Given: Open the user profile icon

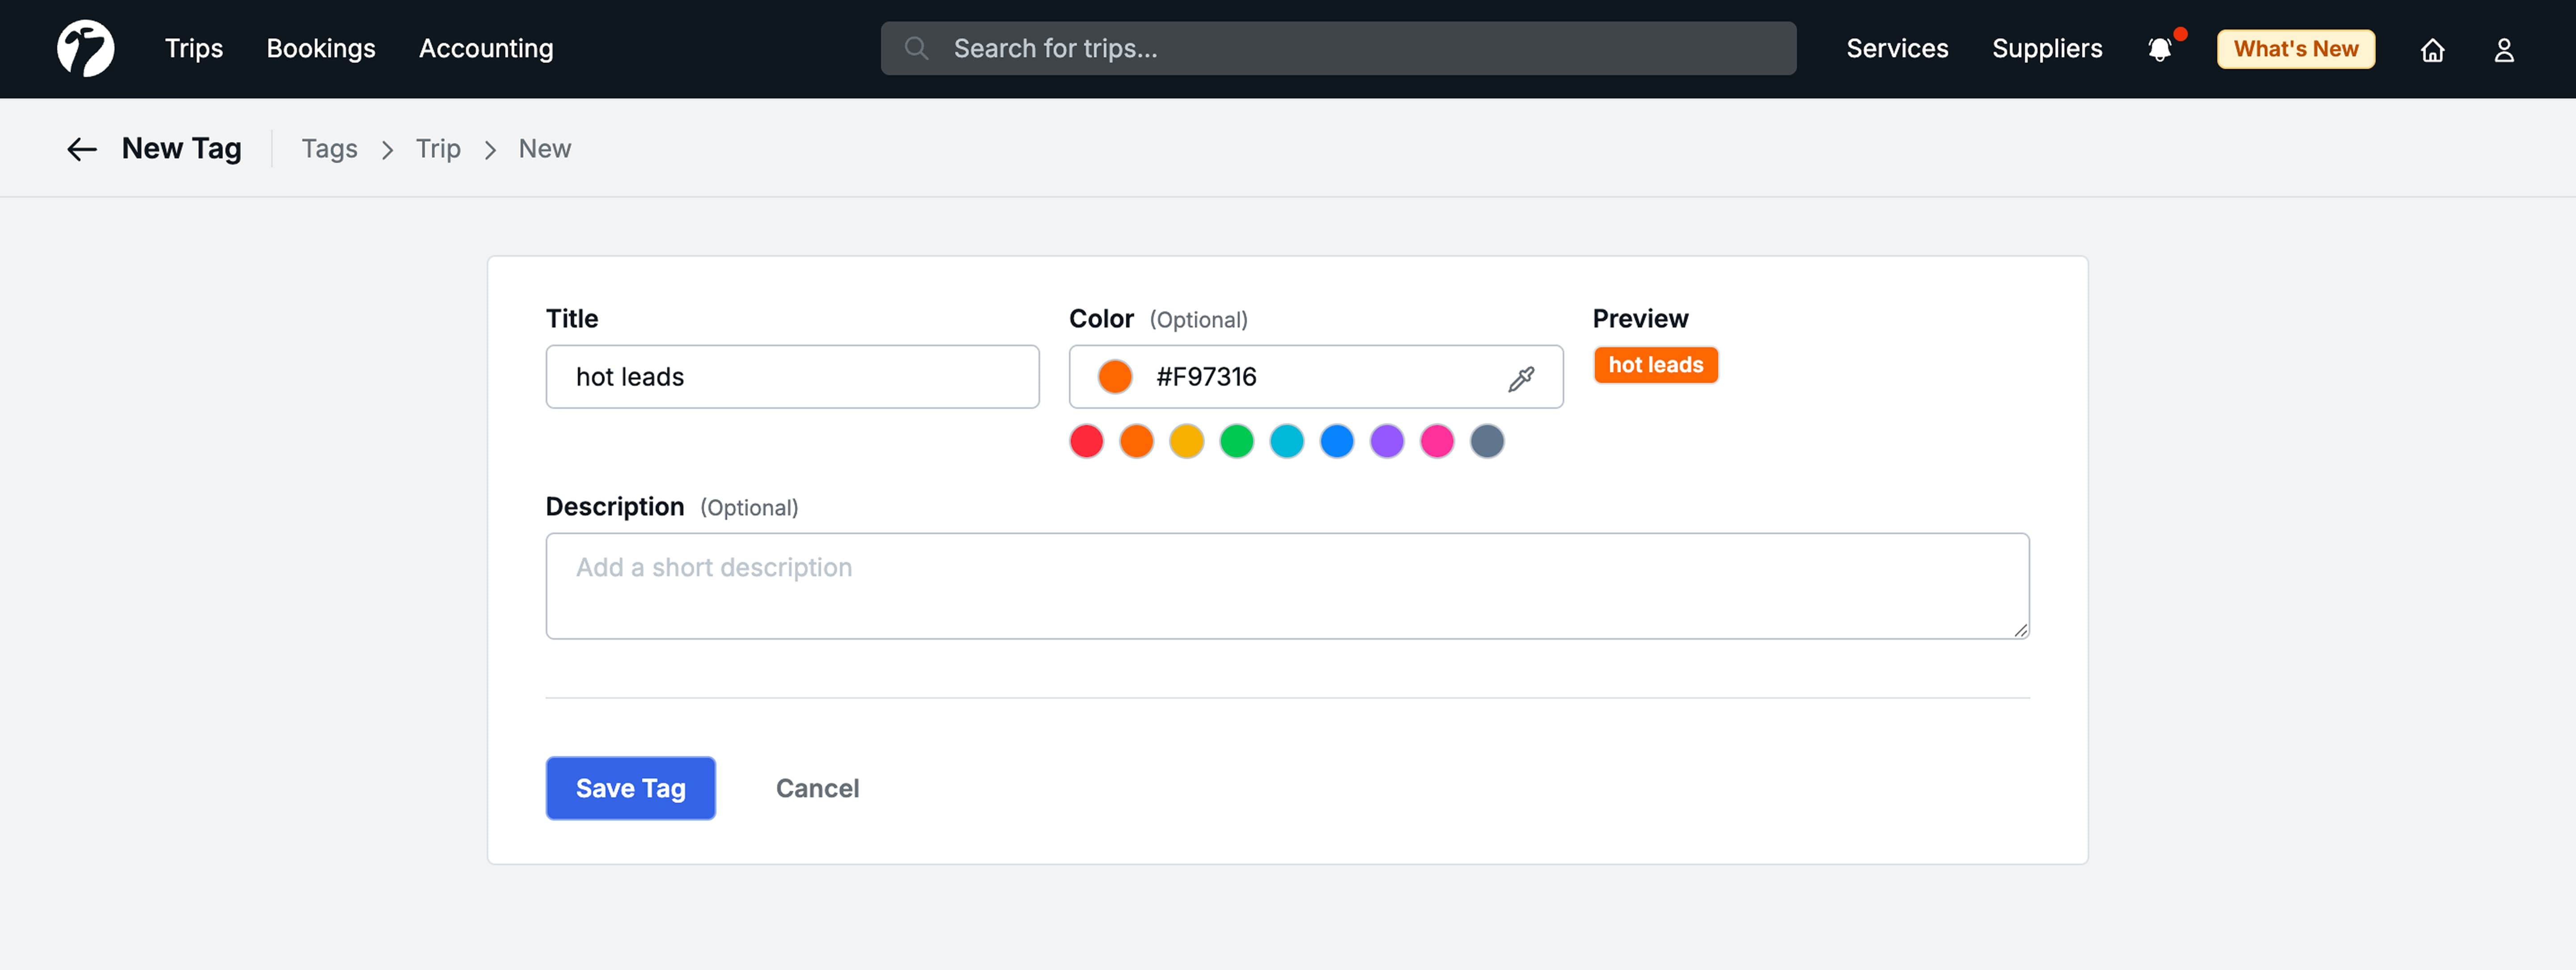Looking at the screenshot, I should coord(2503,49).
